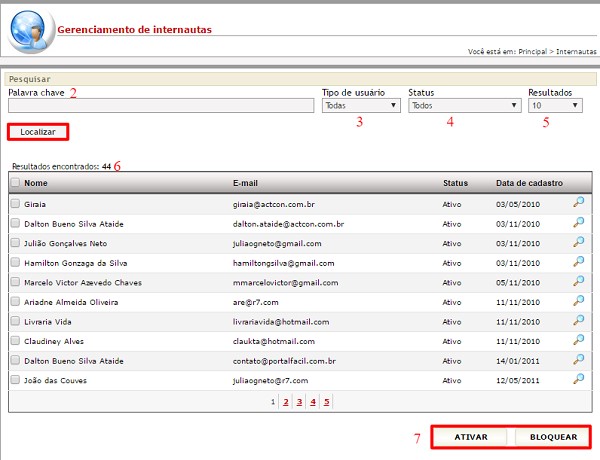Click the date 12/05/2011
This screenshot has height=460, width=600.
[518, 380]
